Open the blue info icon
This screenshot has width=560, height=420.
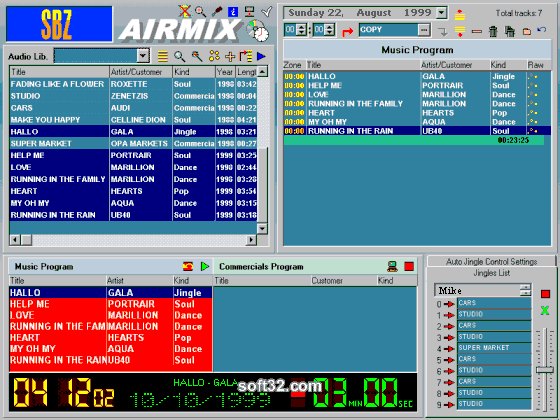(x=233, y=11)
